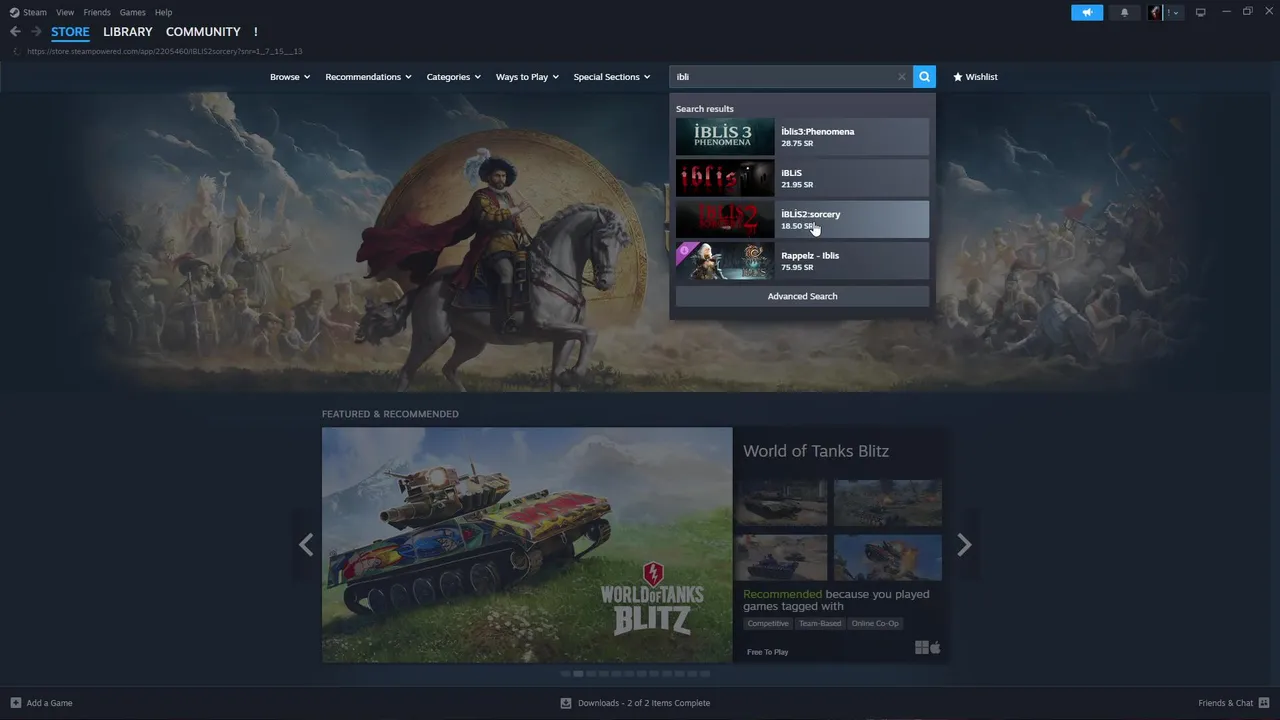Click the Downloads tray icon
The width and height of the screenshot is (1280, 720).
tap(566, 703)
